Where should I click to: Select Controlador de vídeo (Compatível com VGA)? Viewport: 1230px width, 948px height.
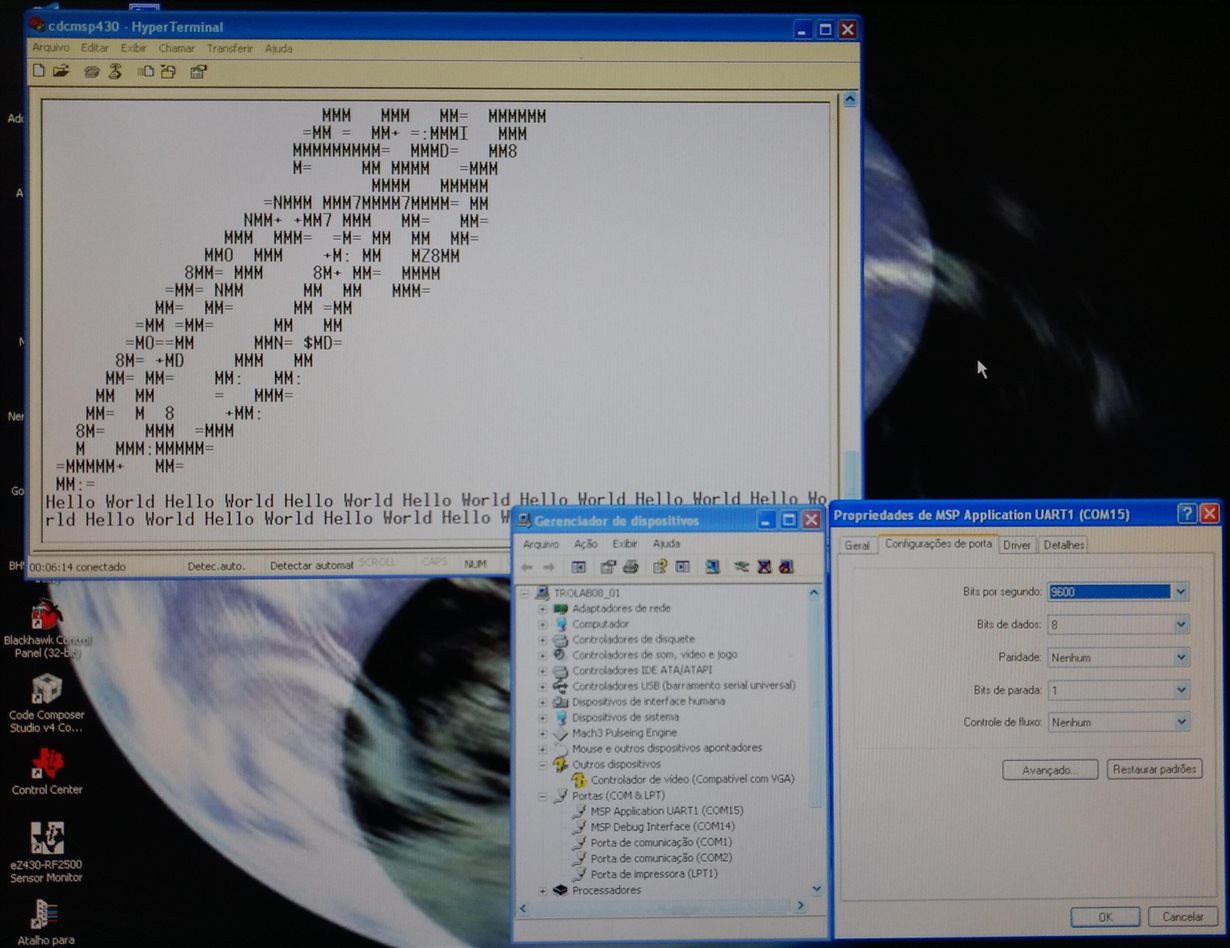[692, 779]
